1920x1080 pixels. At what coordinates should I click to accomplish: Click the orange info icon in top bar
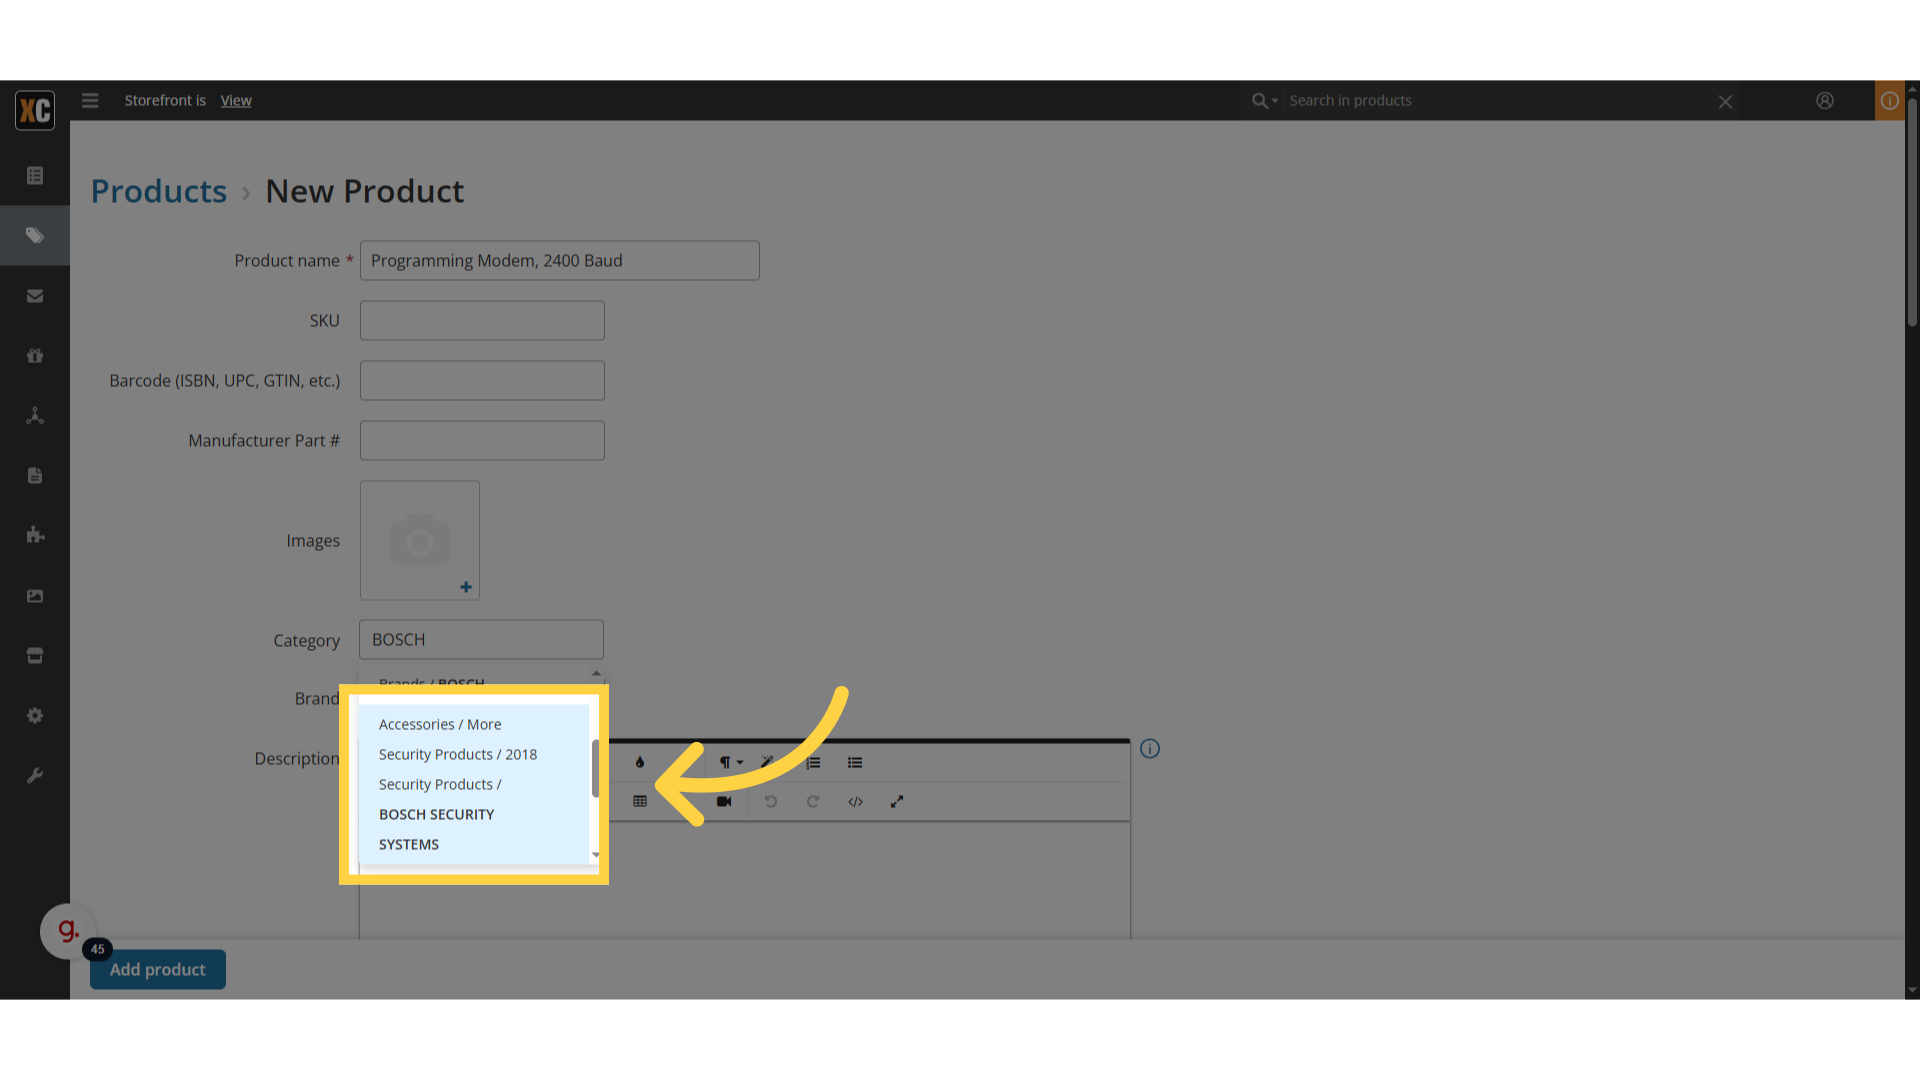click(1890, 101)
